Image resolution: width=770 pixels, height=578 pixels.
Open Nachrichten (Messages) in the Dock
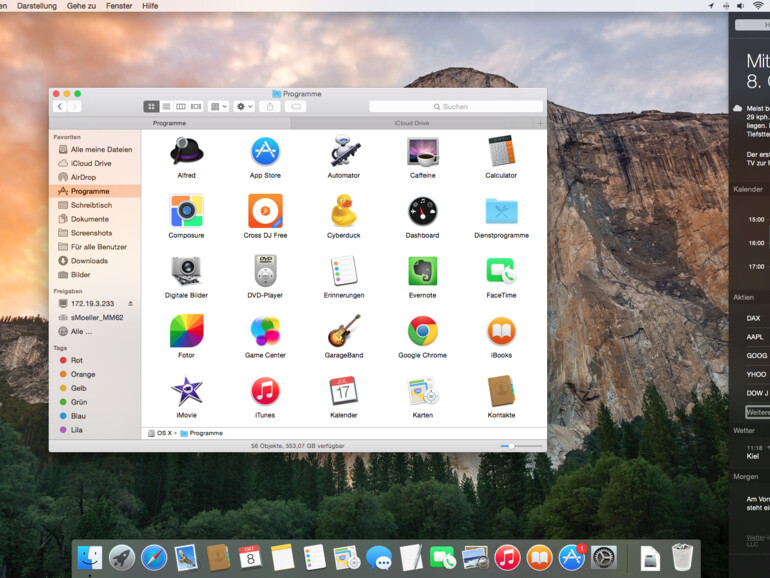tap(379, 558)
